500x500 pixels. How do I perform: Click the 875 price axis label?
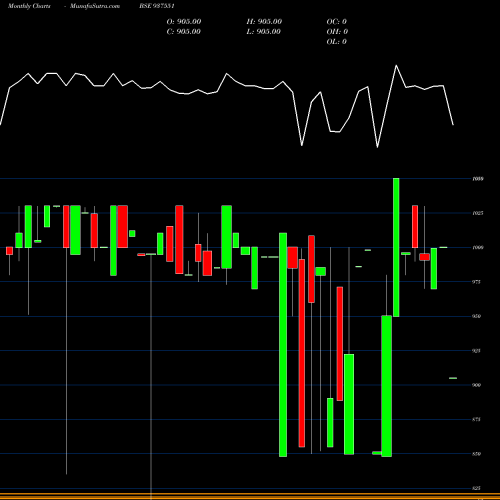click(x=477, y=419)
